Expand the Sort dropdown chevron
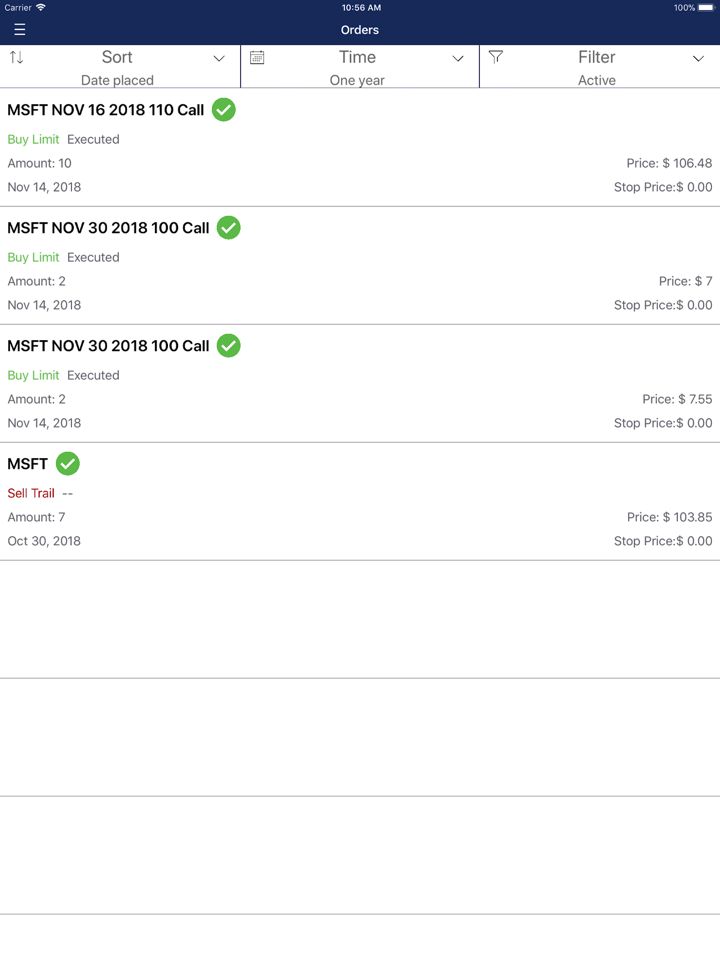The width and height of the screenshot is (720, 960). click(219, 59)
